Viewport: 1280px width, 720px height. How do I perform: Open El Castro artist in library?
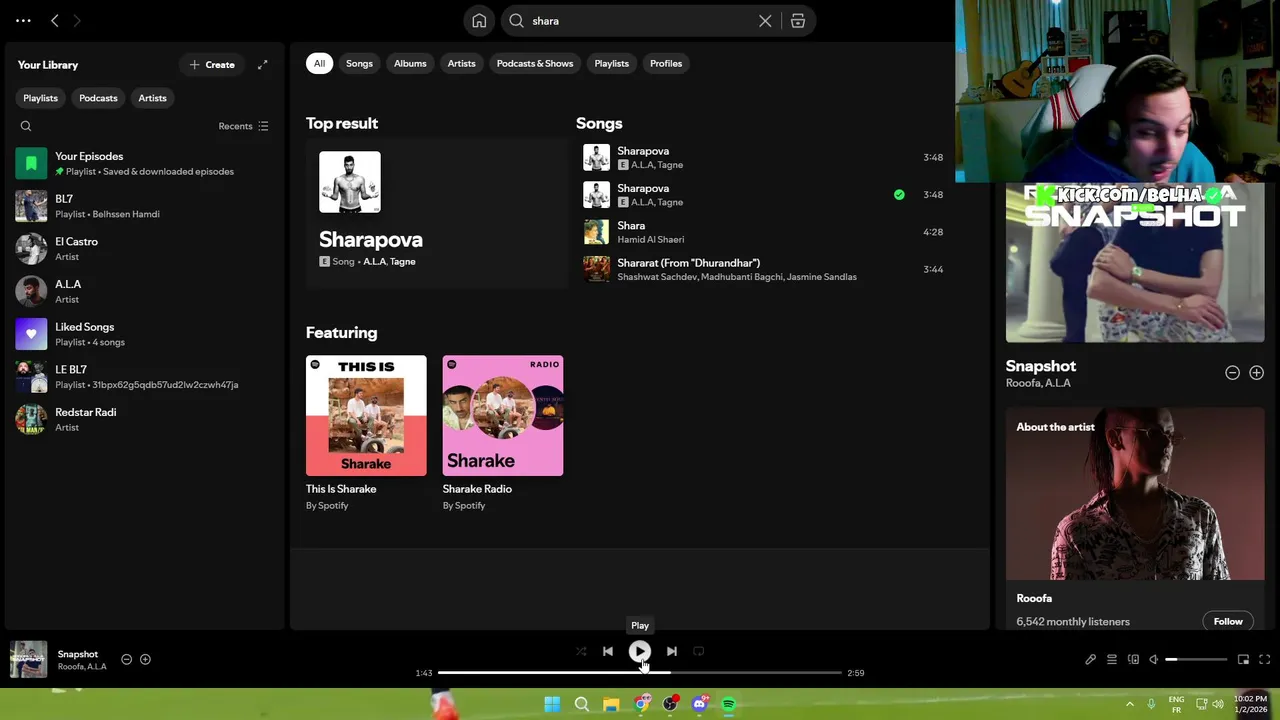[144, 249]
